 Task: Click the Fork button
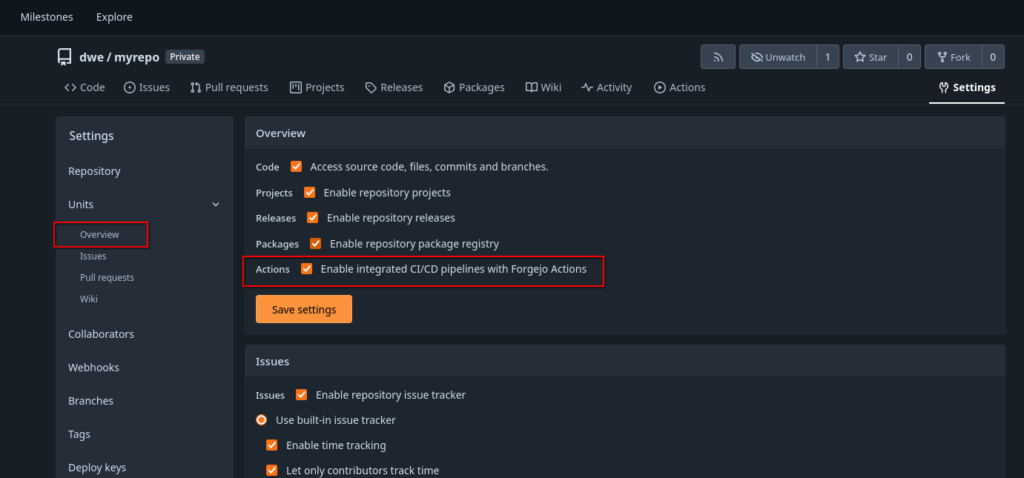[x=952, y=57]
